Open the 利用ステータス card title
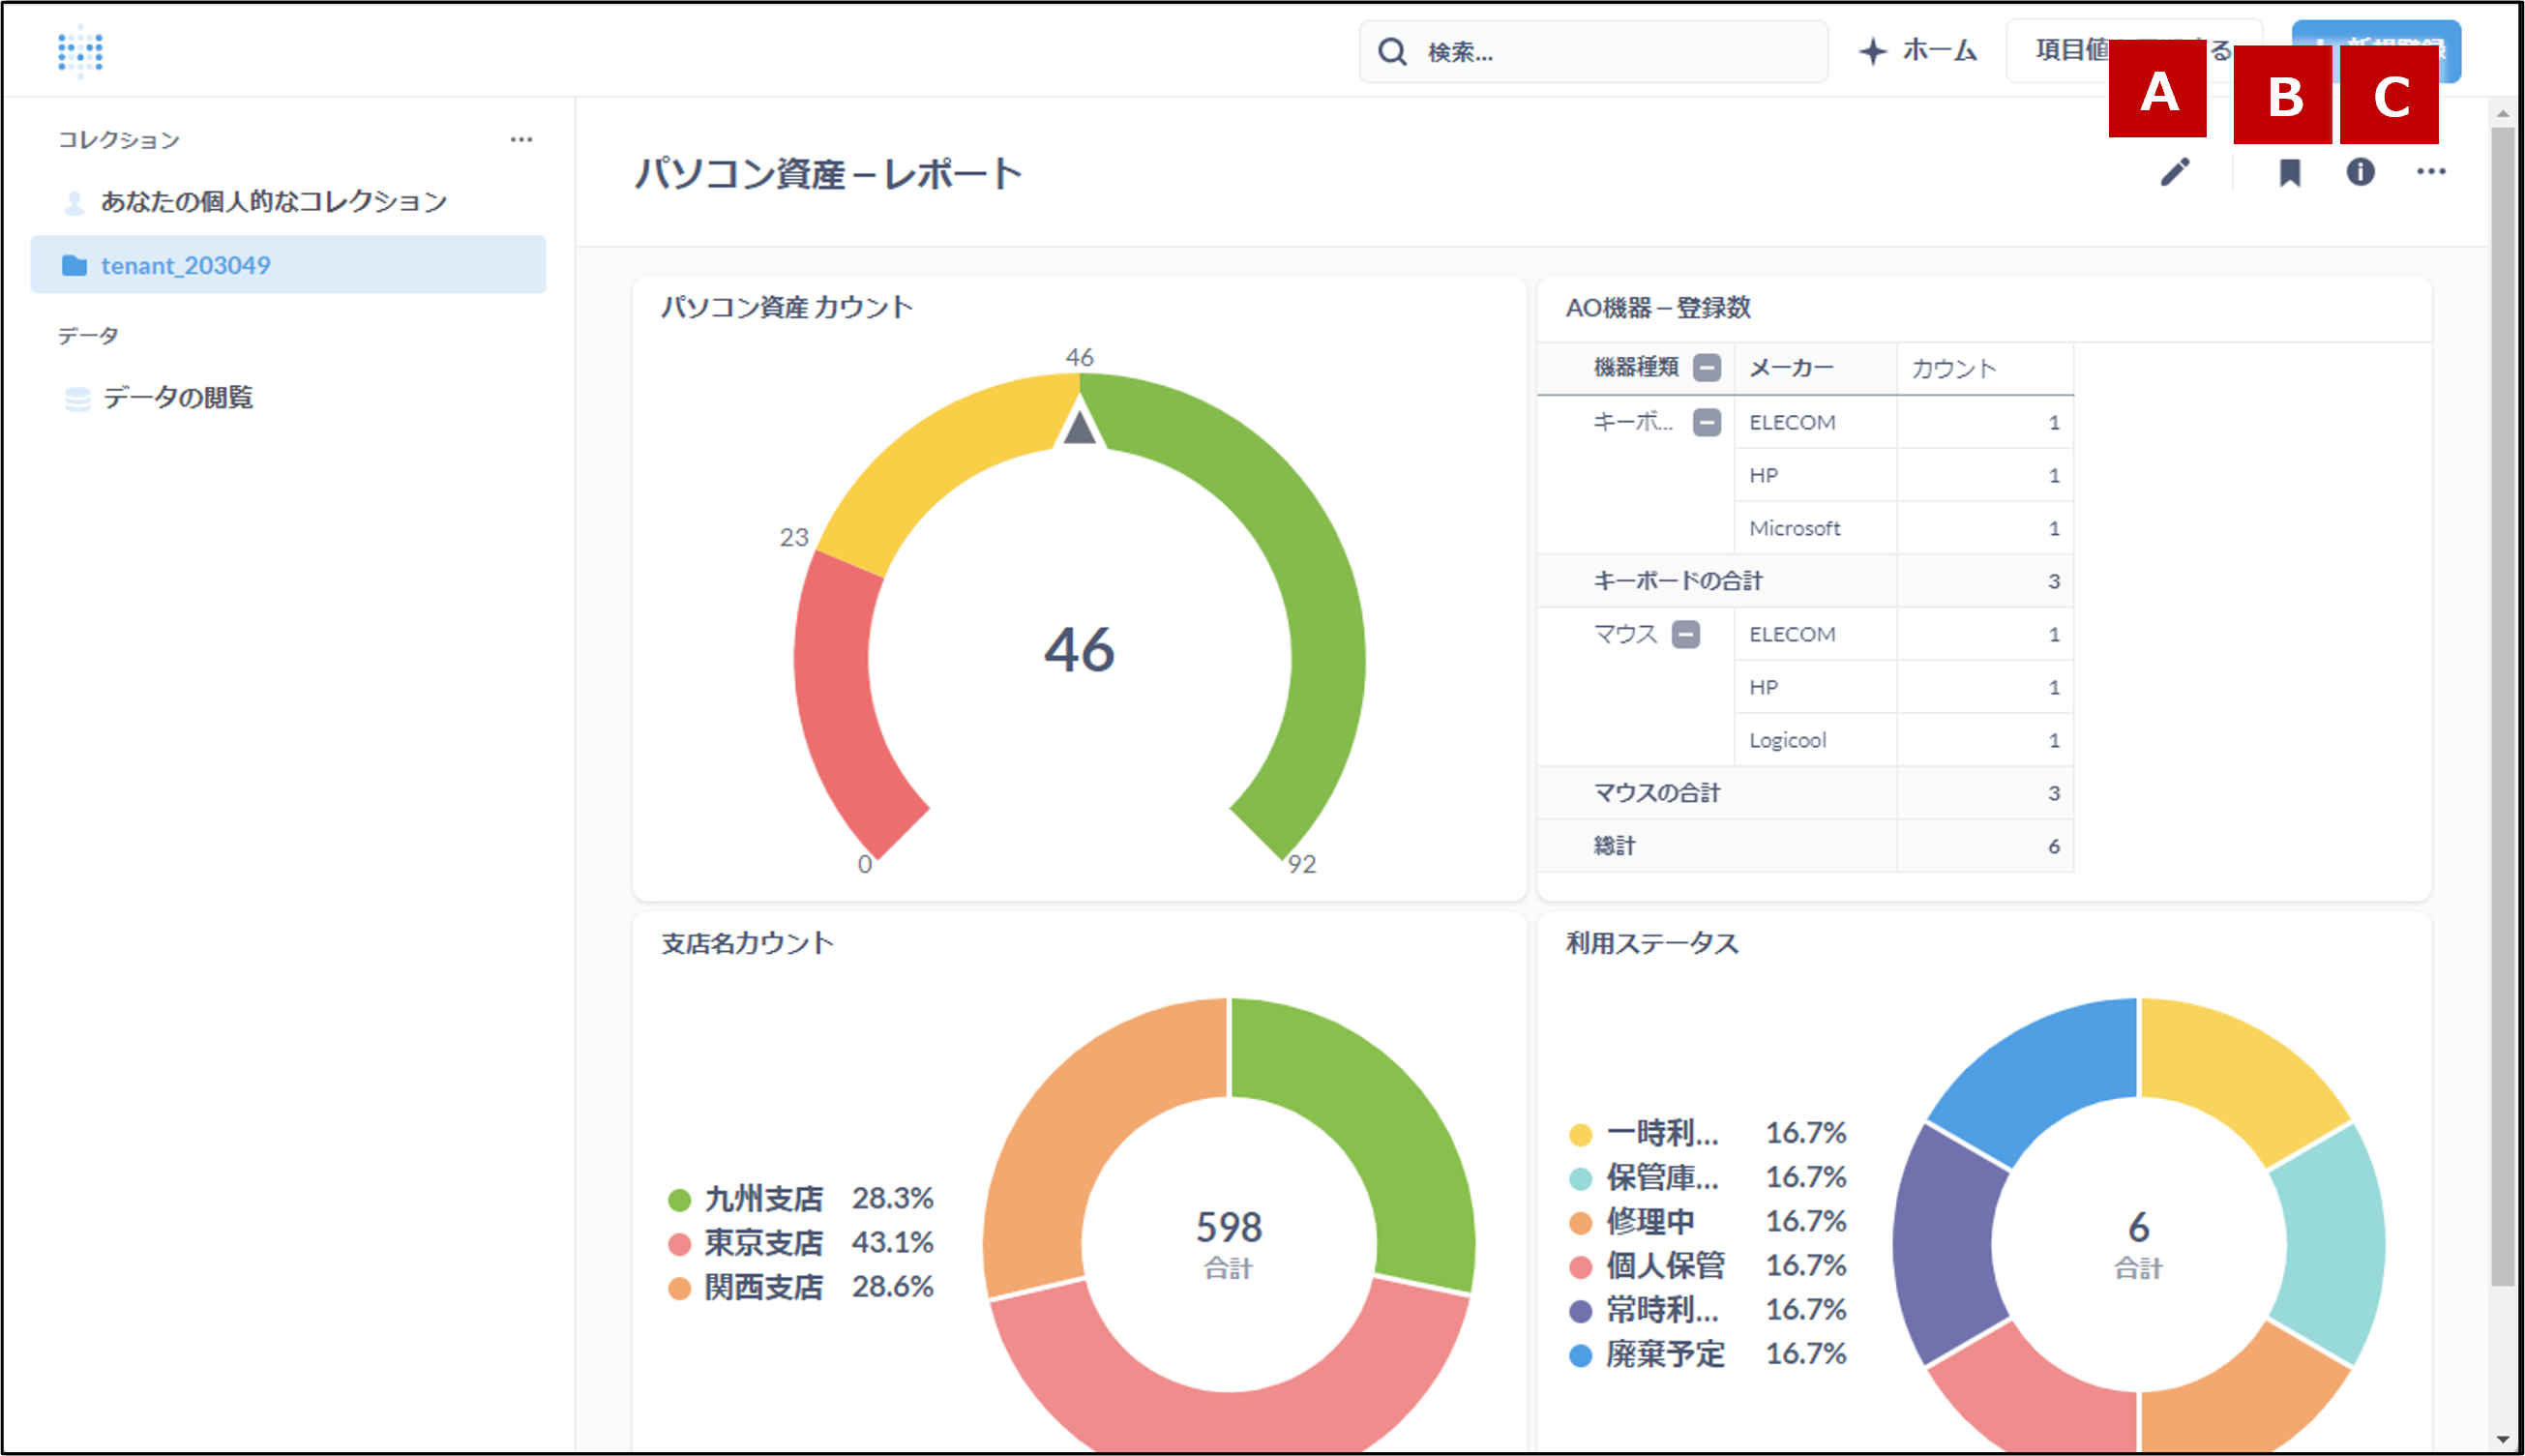Image resolution: width=2525 pixels, height=1456 pixels. click(1652, 943)
